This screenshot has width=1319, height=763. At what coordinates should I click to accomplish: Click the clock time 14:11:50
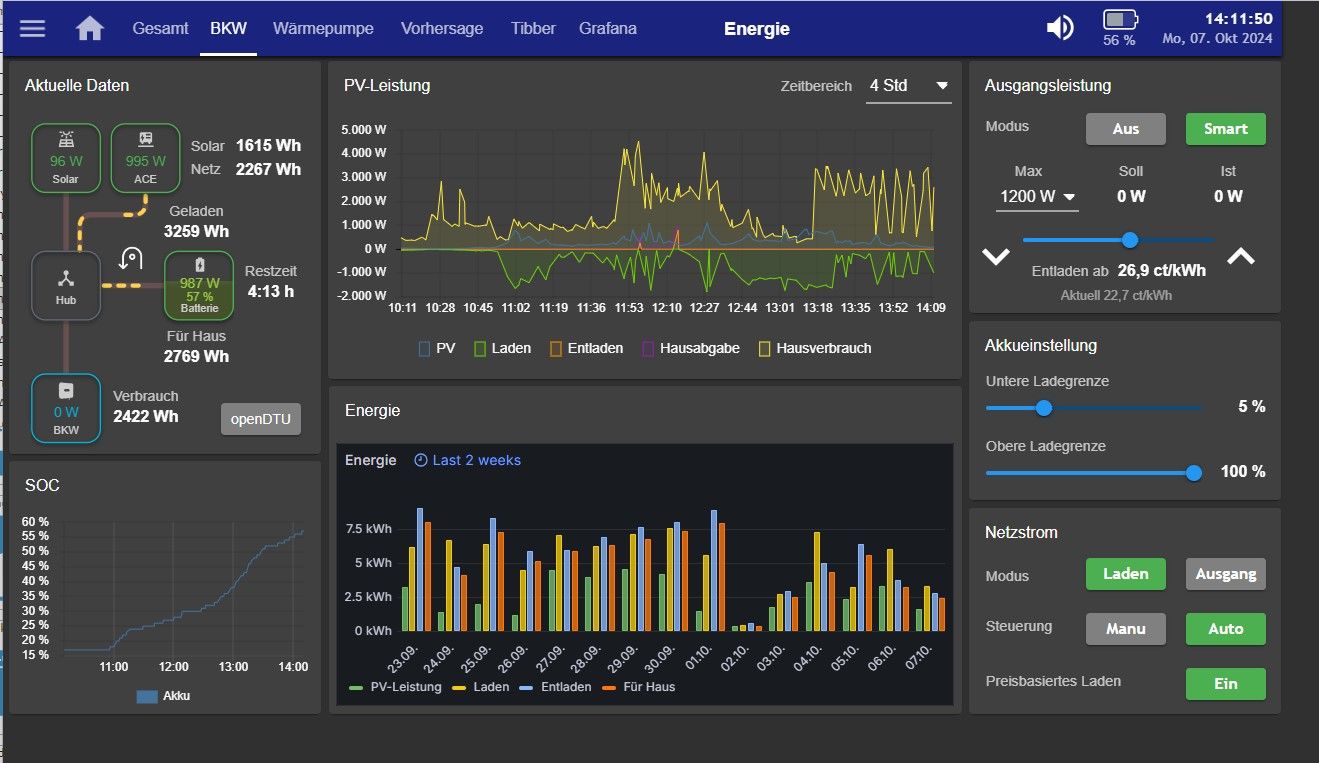(x=1238, y=19)
